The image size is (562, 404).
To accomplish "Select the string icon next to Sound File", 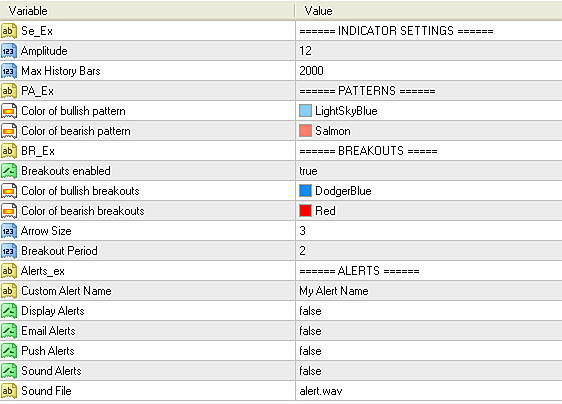I will [x=9, y=391].
